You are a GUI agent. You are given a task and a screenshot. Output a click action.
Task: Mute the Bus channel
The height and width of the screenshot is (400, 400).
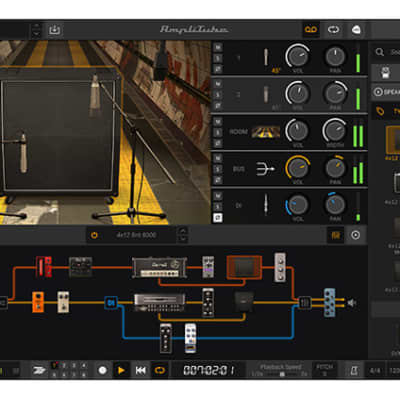pos(218,158)
